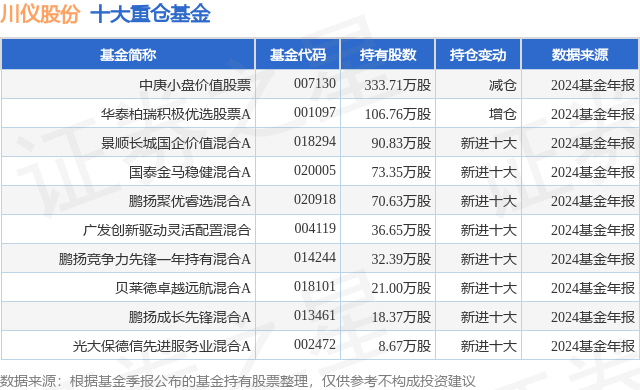Click the 持仓变动 column header

[x=478, y=55]
